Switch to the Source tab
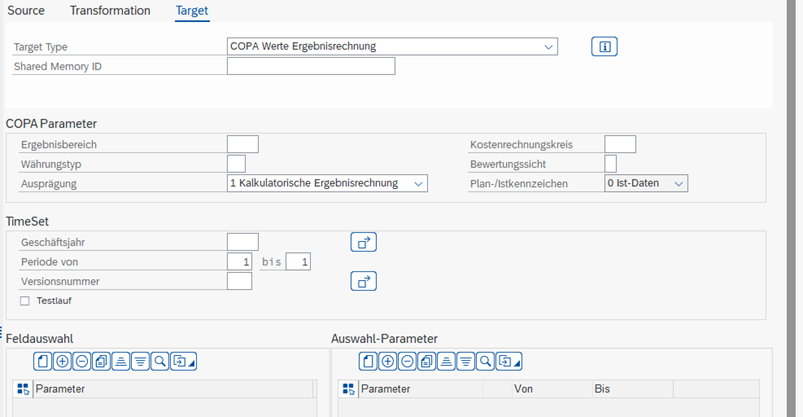This screenshot has width=803, height=417. pos(26,11)
